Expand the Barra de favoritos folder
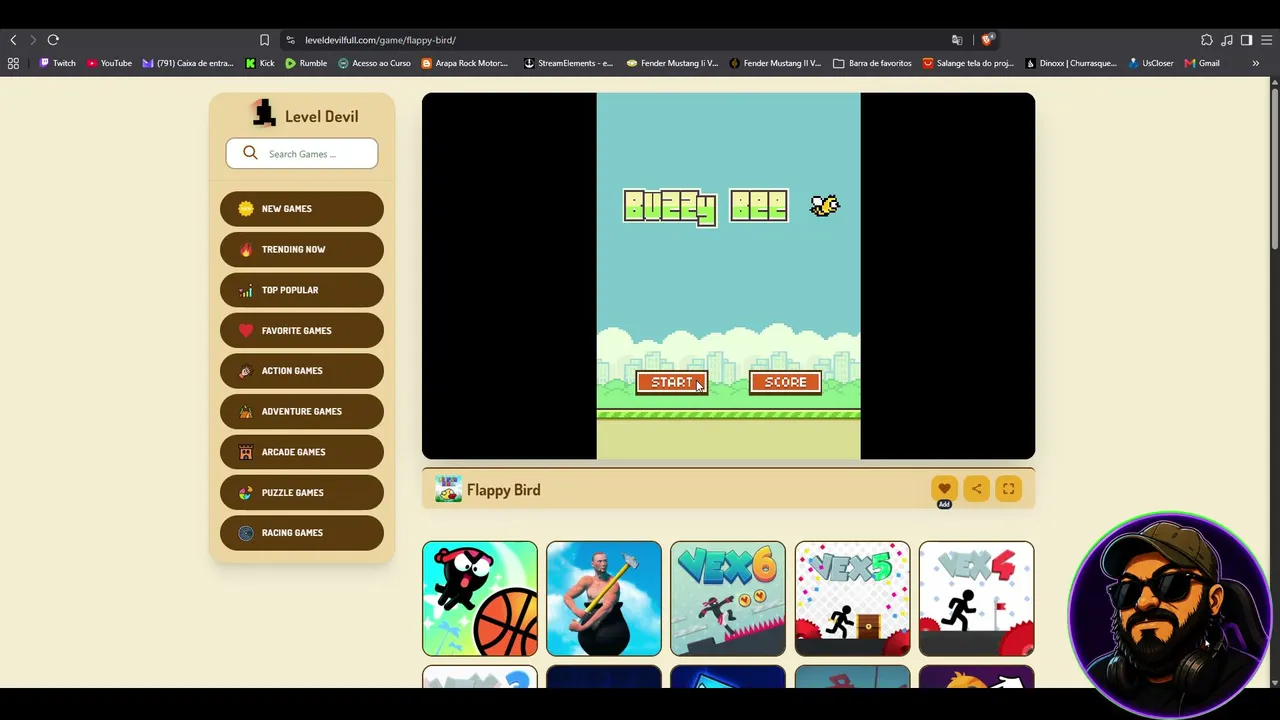1280x720 pixels. tap(872, 63)
